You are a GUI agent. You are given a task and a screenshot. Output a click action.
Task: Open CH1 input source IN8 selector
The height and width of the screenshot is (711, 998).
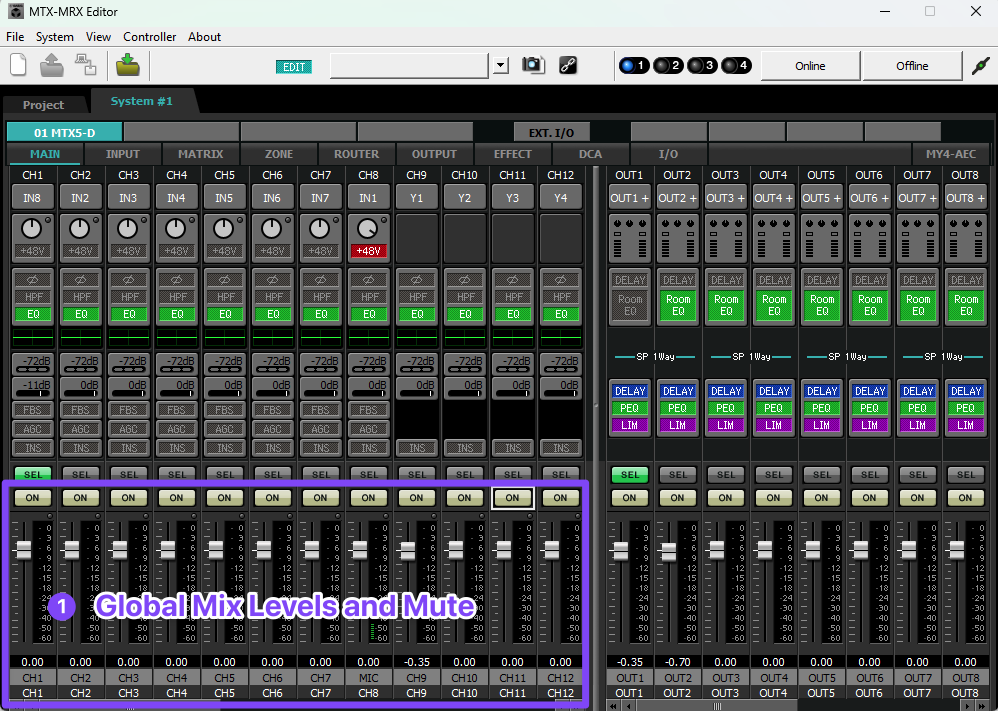(x=32, y=198)
